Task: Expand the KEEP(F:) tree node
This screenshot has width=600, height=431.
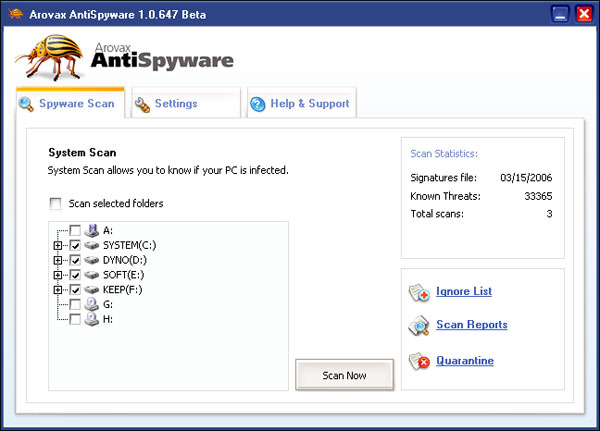Action: pyautogui.click(x=58, y=290)
